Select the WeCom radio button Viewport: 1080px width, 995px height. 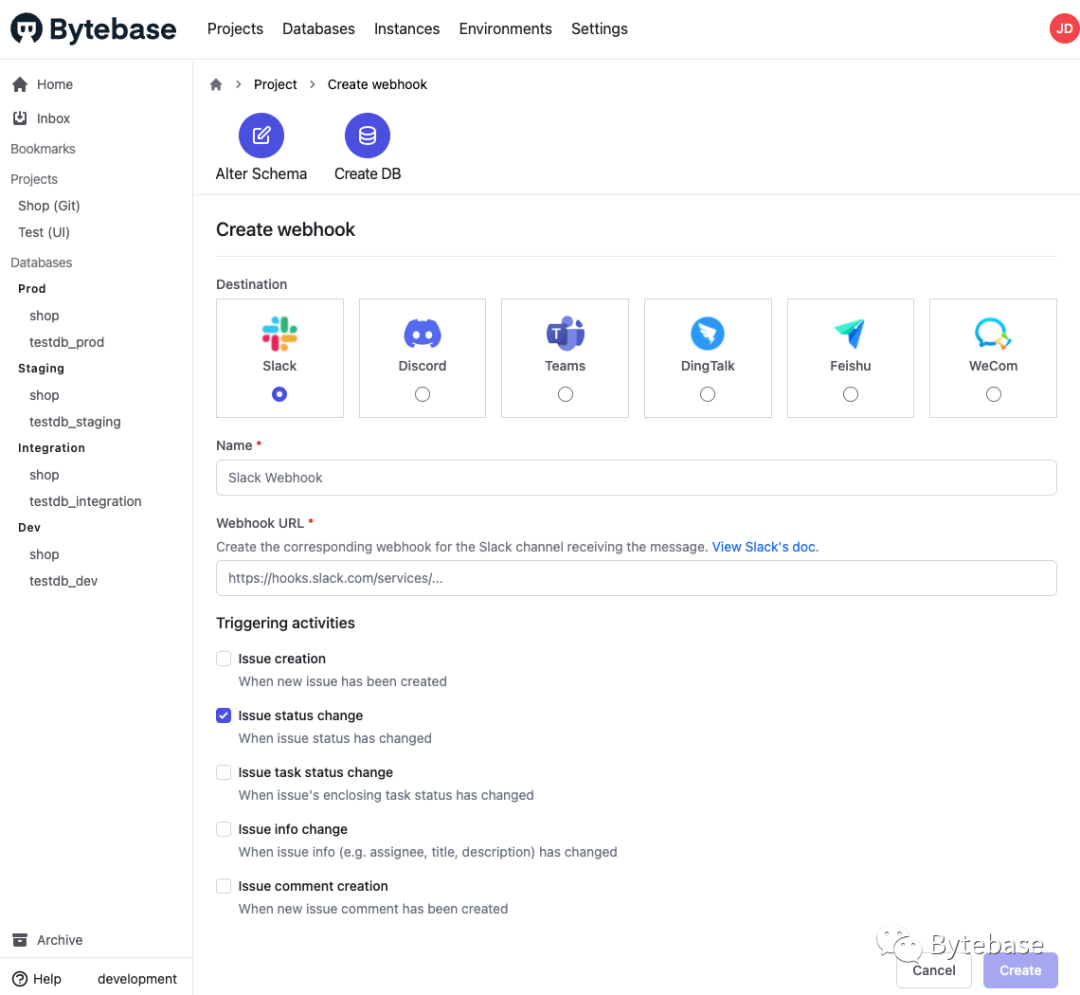[993, 394]
